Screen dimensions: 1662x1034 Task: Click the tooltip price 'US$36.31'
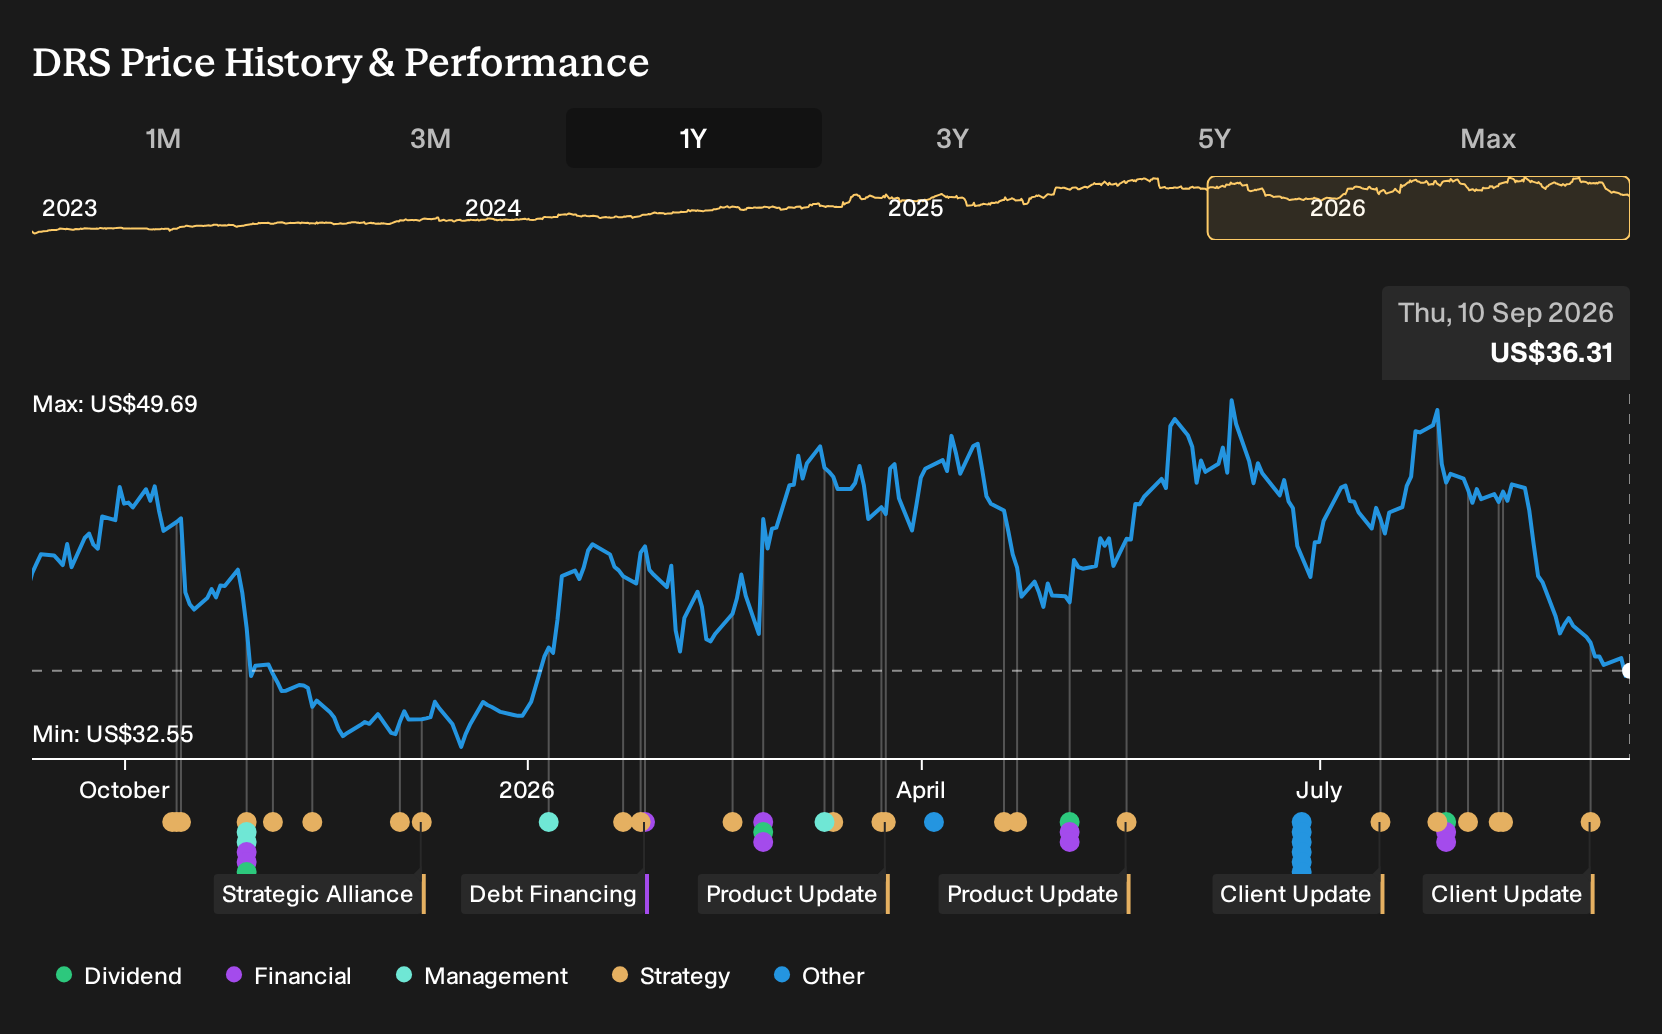(x=1551, y=353)
